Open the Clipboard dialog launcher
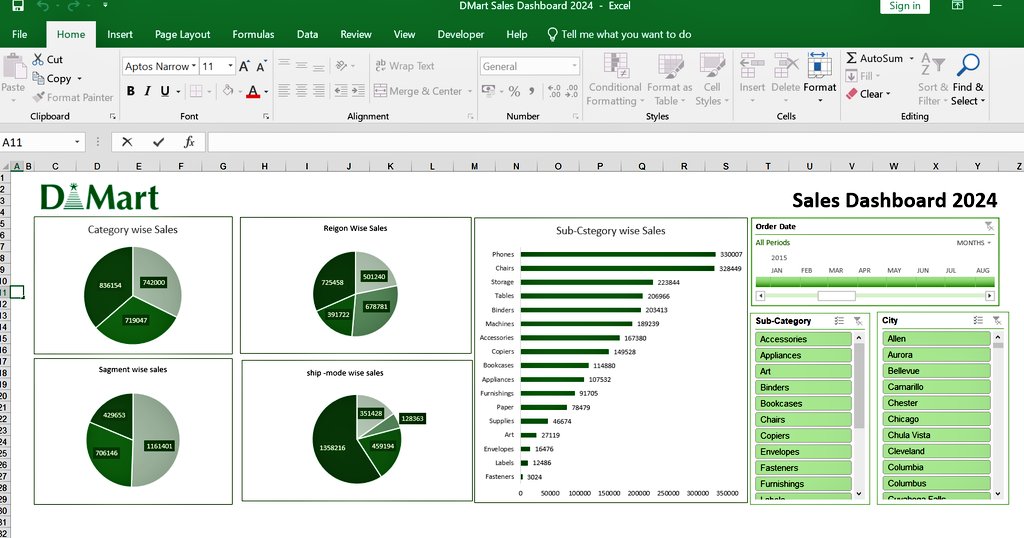The width and height of the screenshot is (1024, 538). [x=112, y=116]
